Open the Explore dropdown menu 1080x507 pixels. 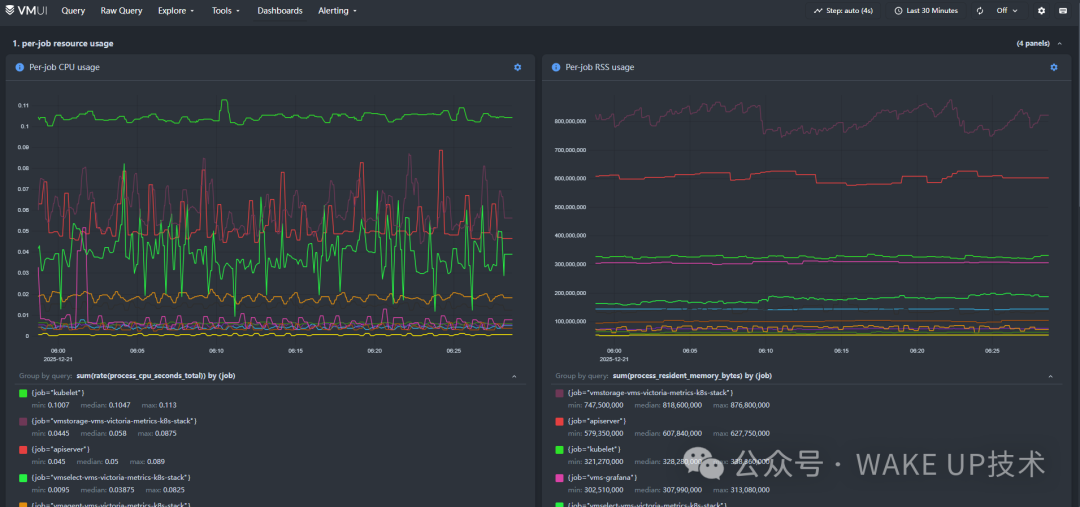point(176,11)
